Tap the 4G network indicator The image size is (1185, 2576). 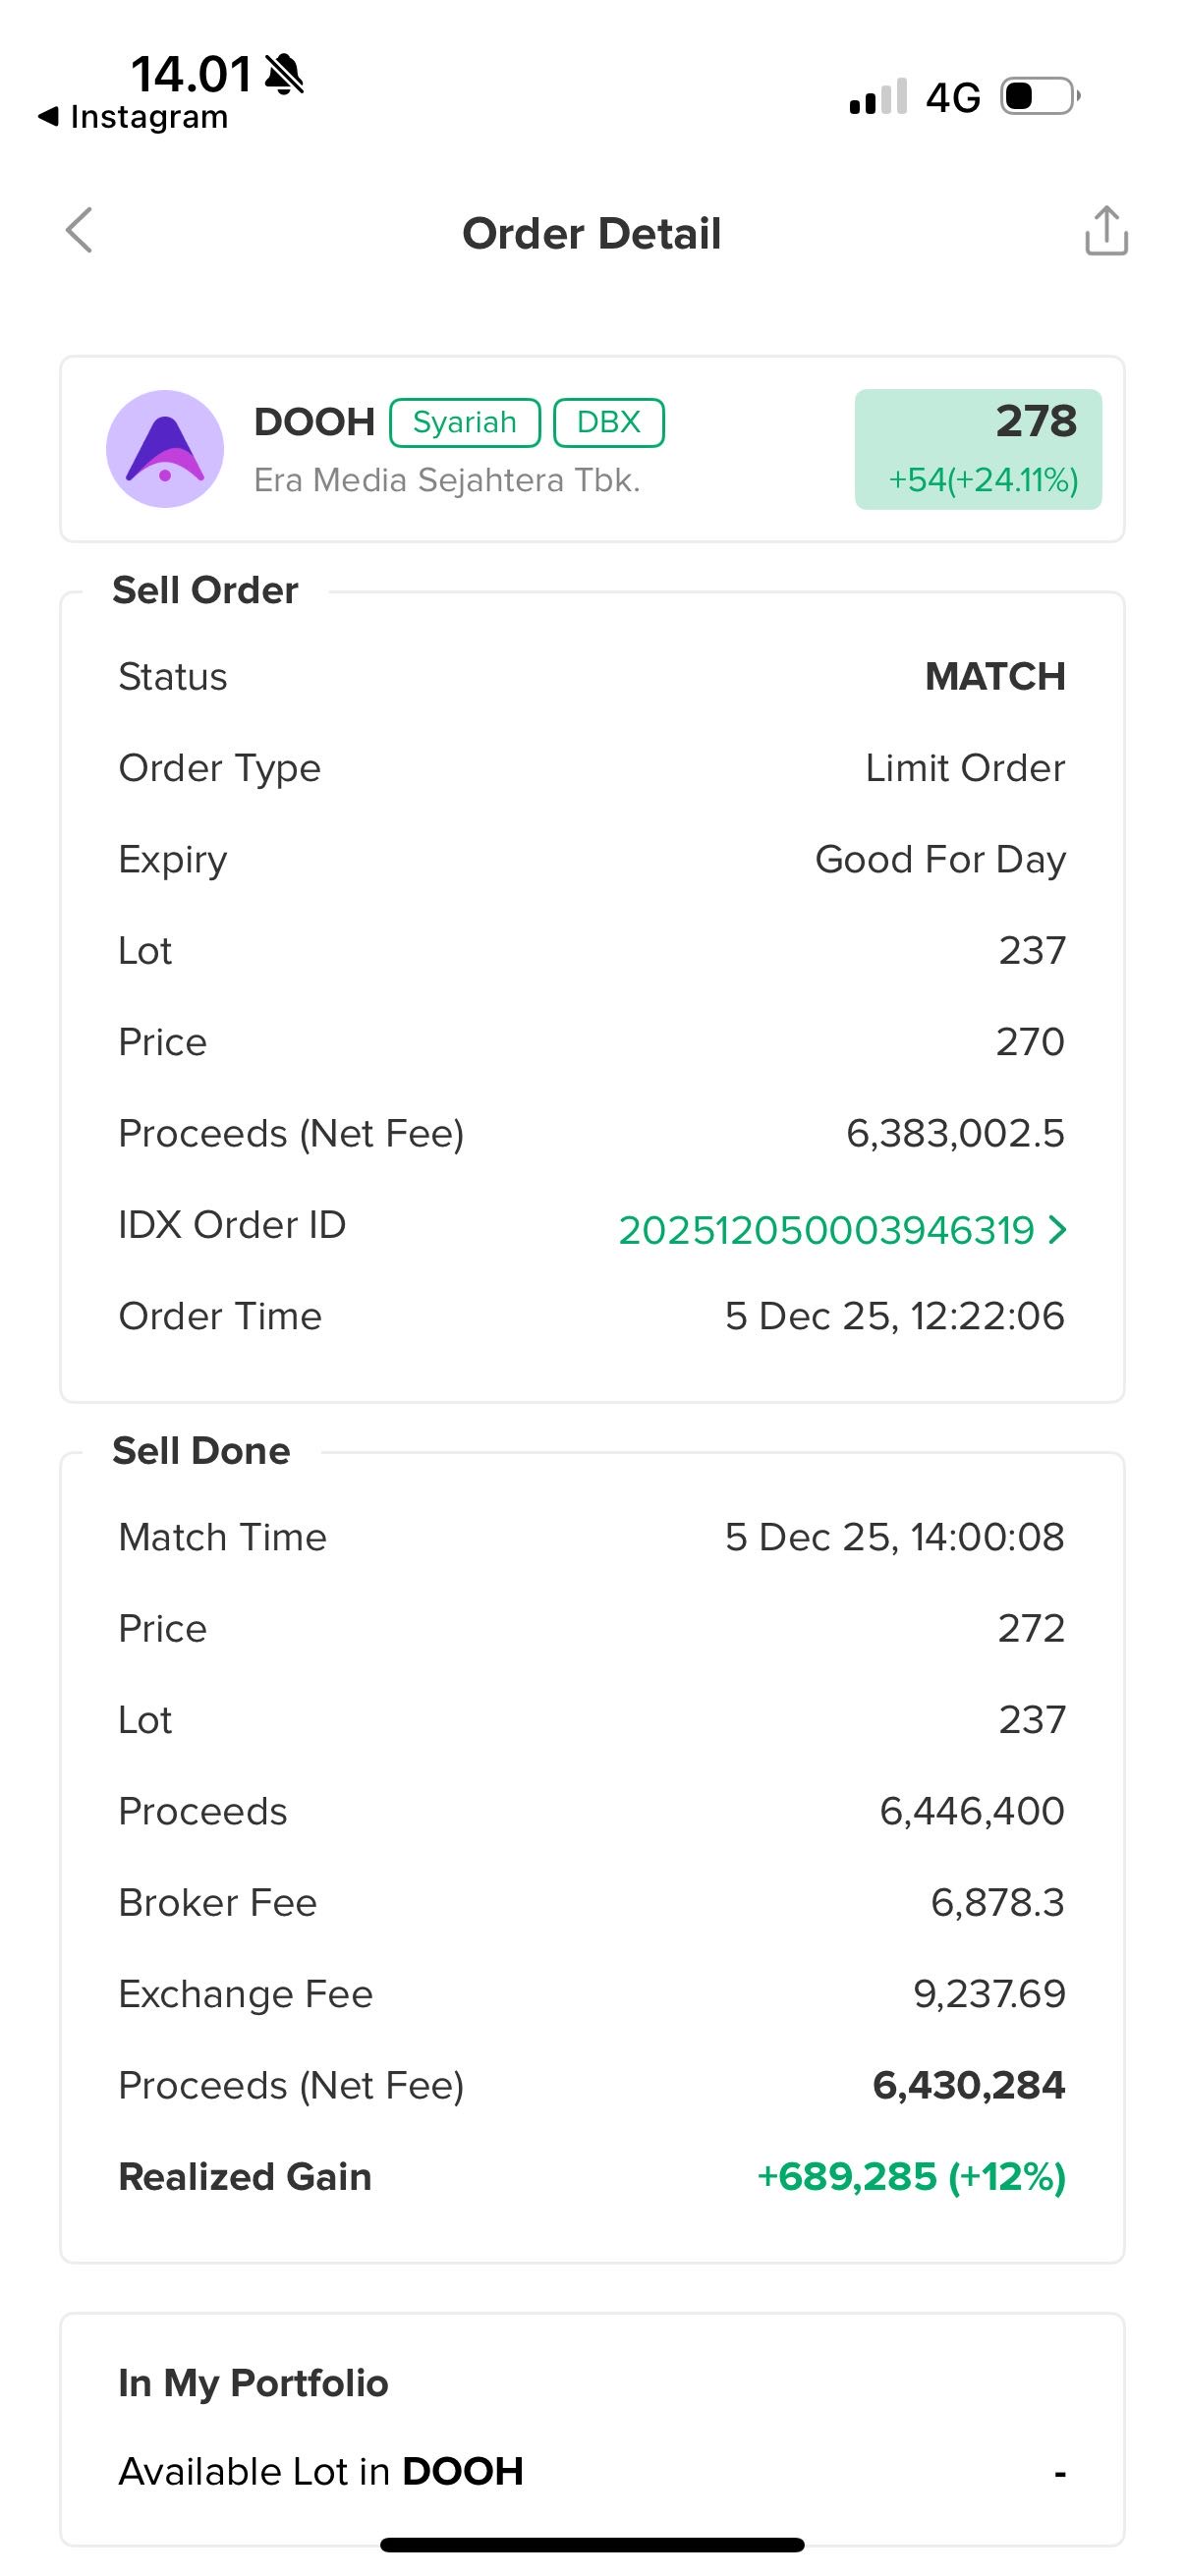952,98
